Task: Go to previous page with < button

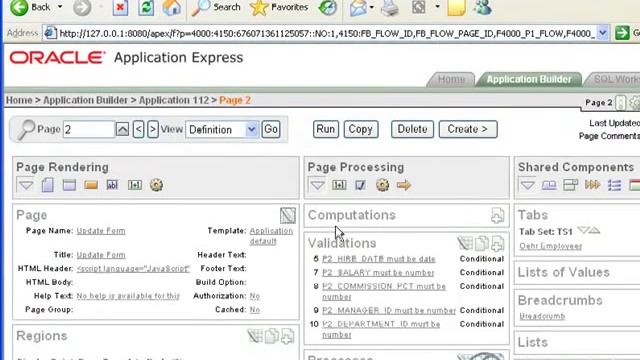Action: (x=138, y=129)
